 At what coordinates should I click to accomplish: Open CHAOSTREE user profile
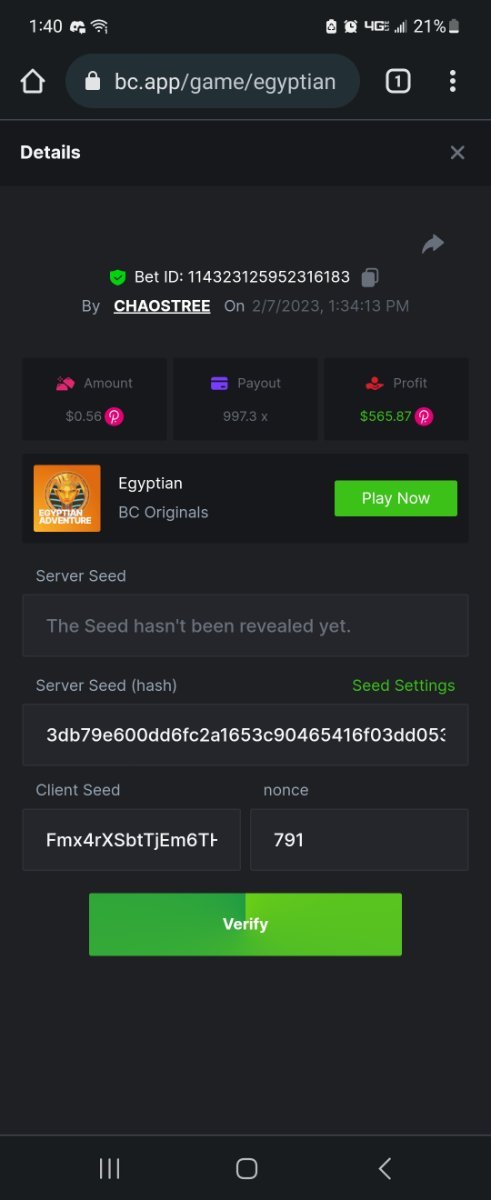click(162, 306)
